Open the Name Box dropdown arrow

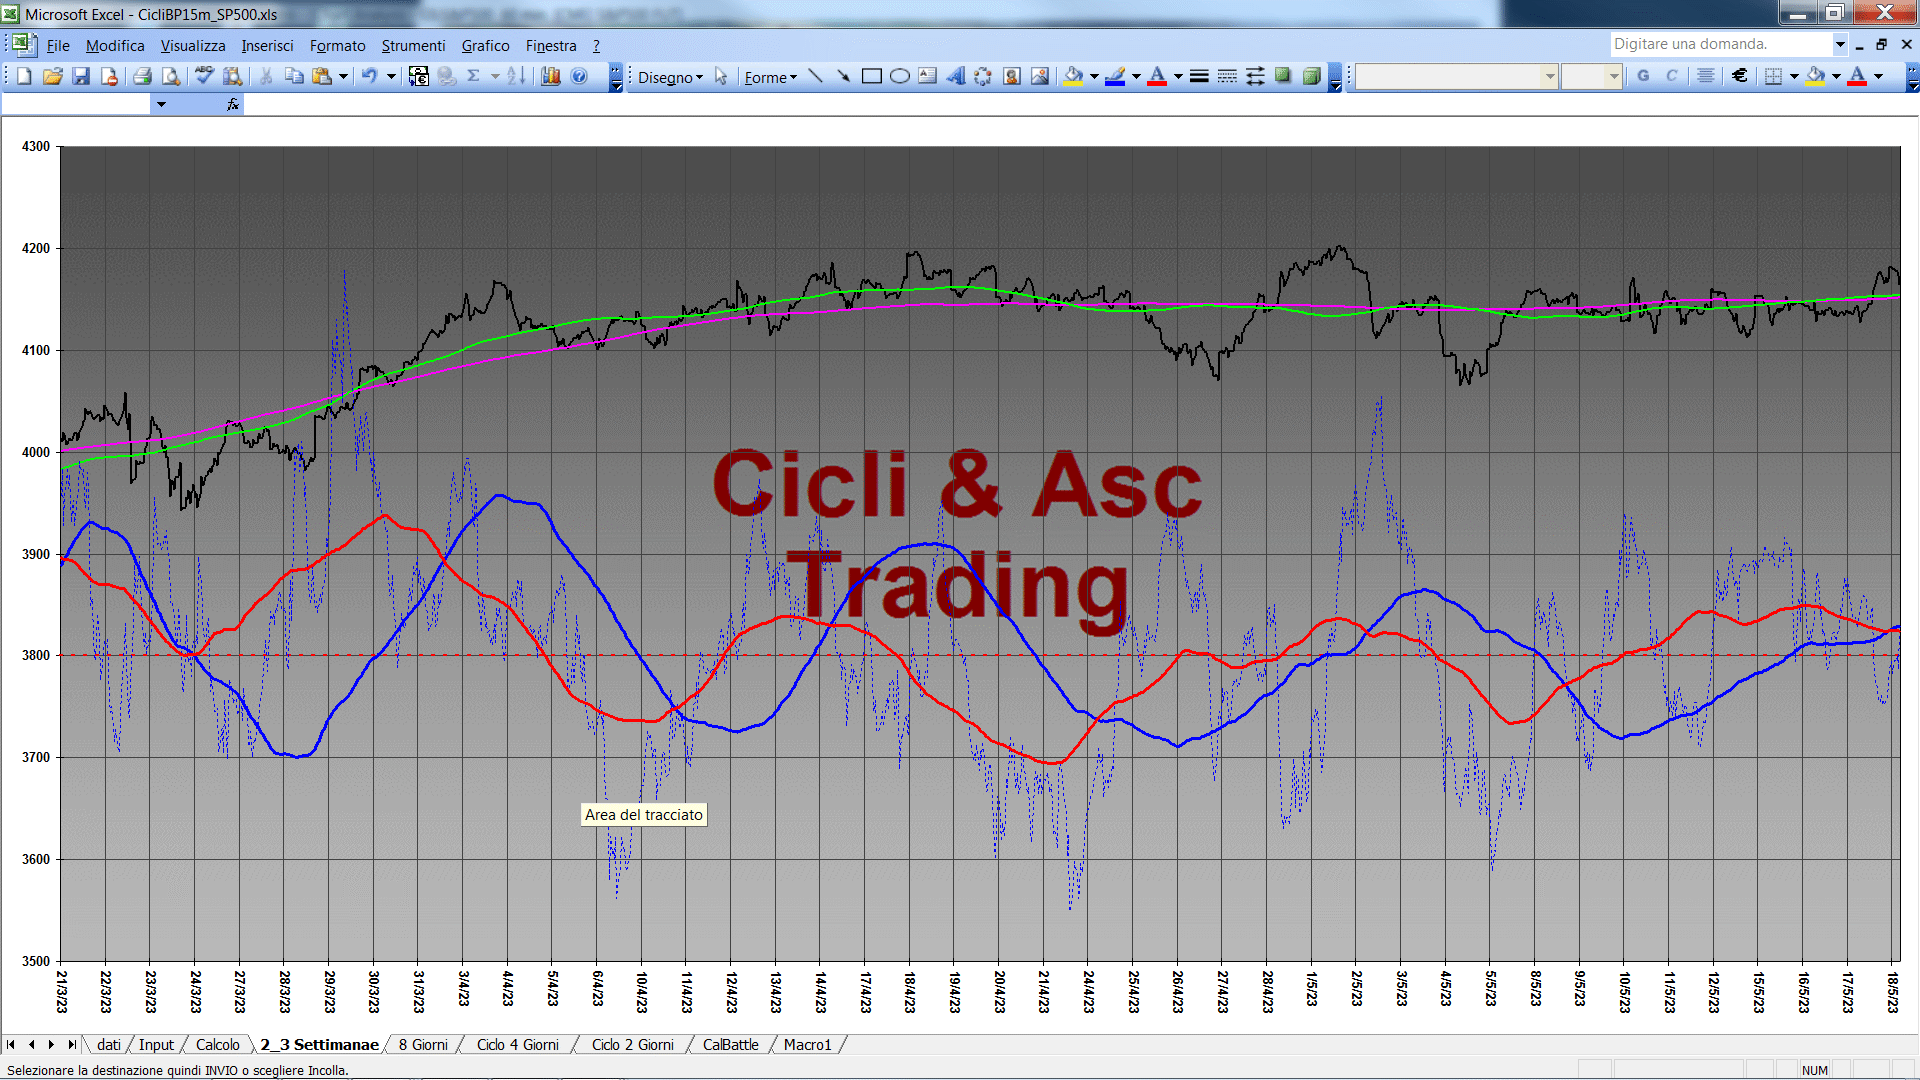point(160,104)
